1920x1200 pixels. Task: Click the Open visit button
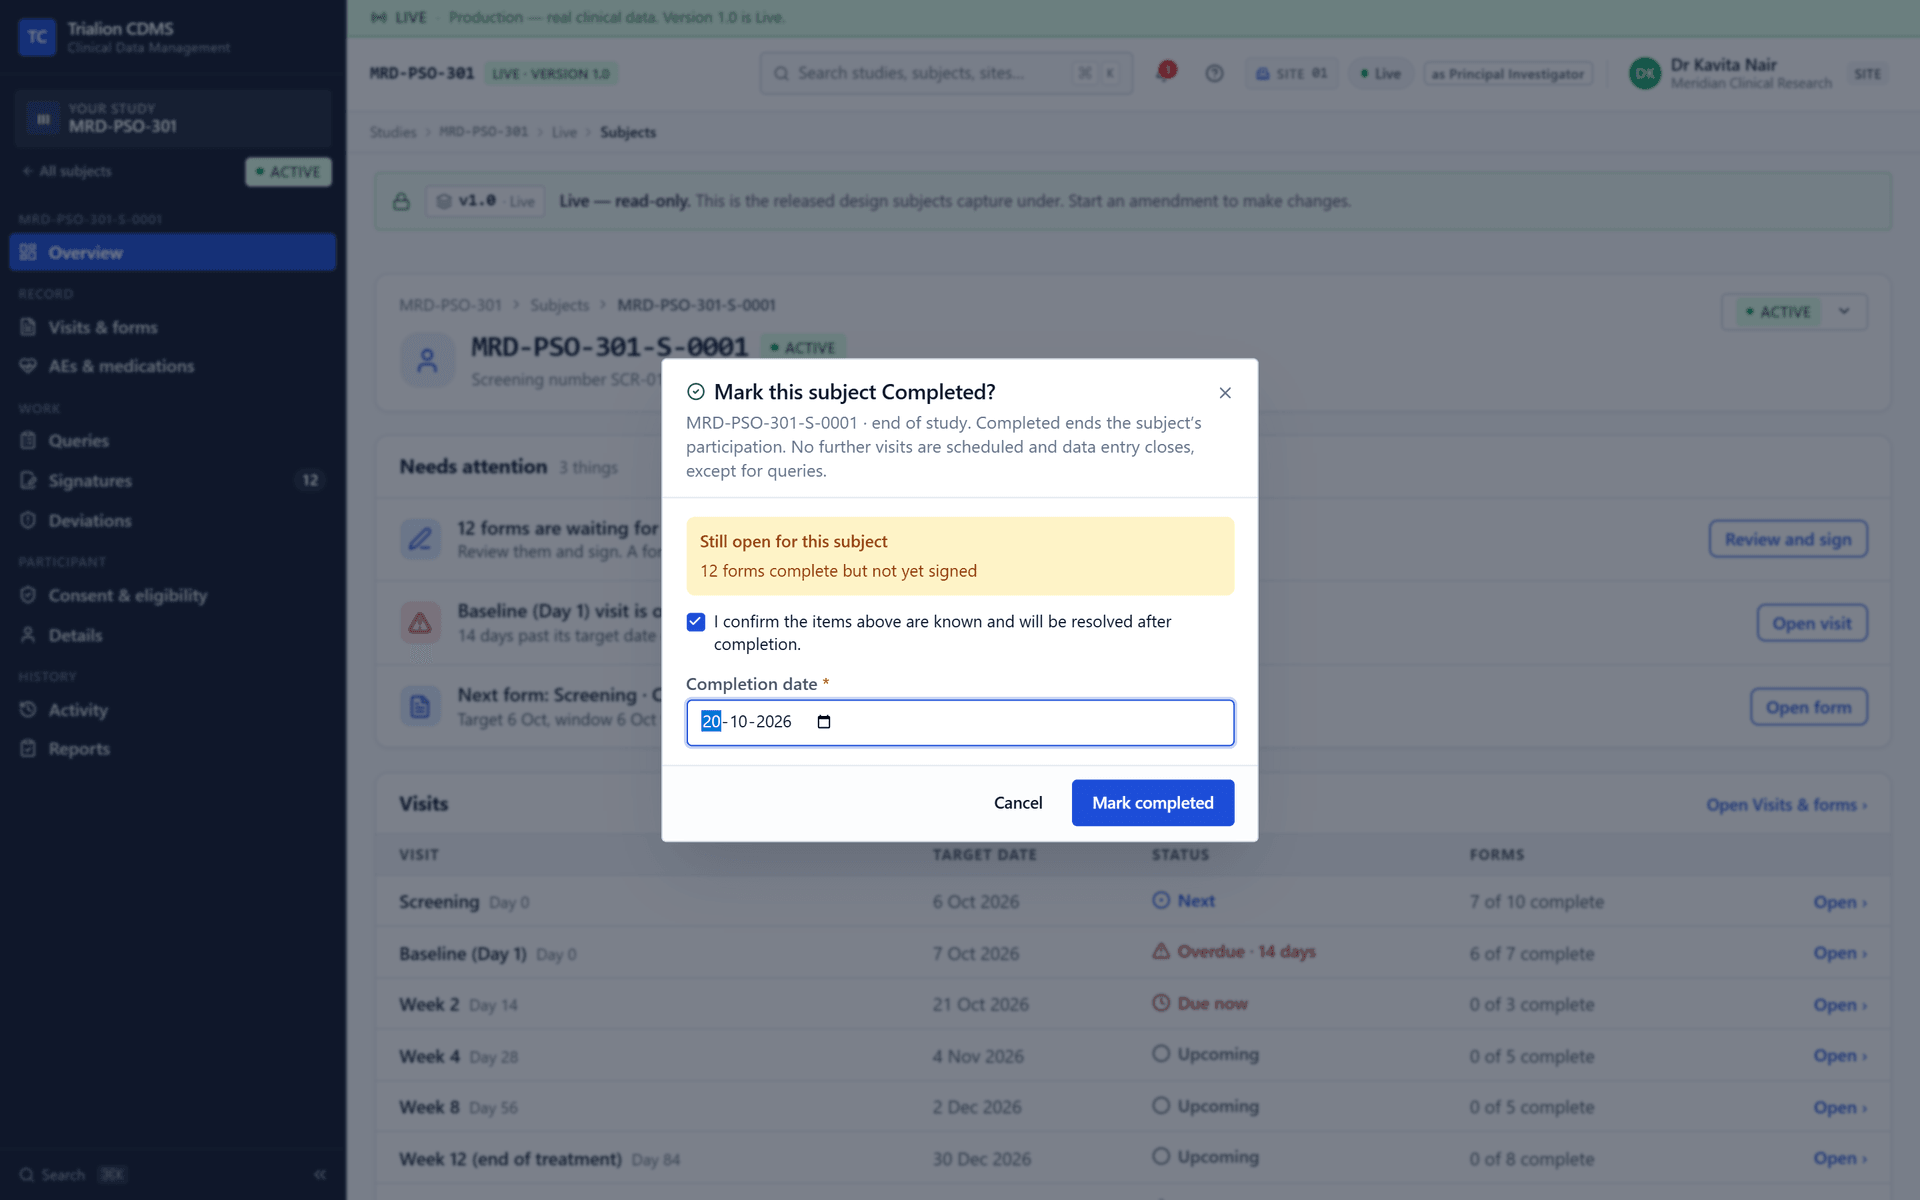[1812, 623]
